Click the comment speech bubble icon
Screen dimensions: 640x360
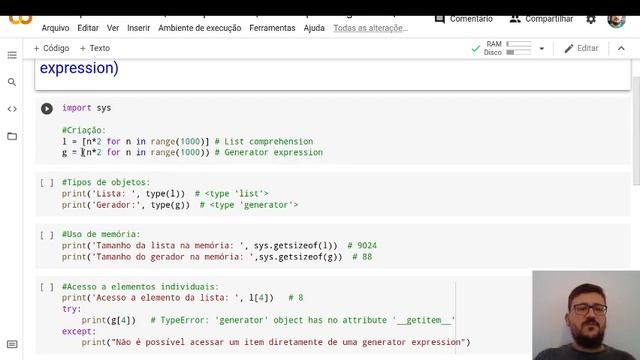(x=439, y=19)
